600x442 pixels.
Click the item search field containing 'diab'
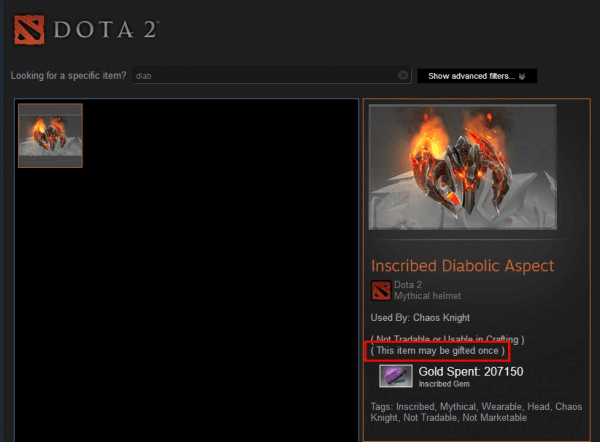point(272,75)
